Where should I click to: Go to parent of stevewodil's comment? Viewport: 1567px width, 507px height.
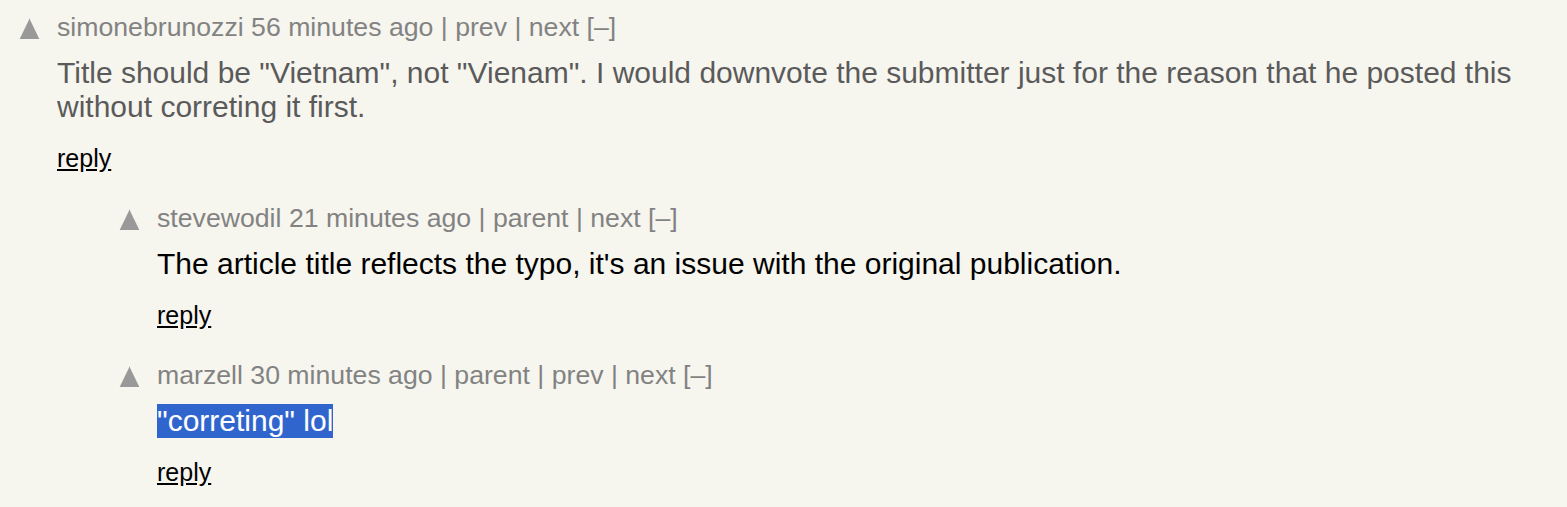pos(530,218)
